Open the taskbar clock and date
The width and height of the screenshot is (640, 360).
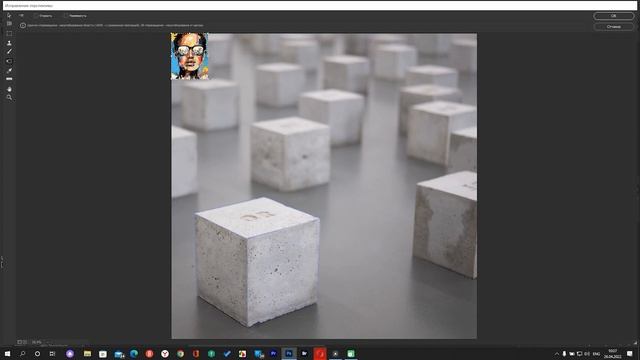(612, 354)
